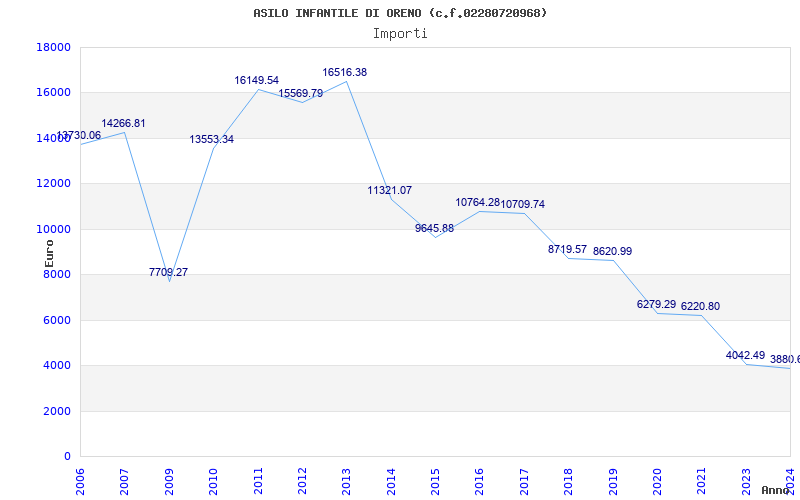
Task: Click the 10000 y-axis tick label
Action: (x=54, y=229)
